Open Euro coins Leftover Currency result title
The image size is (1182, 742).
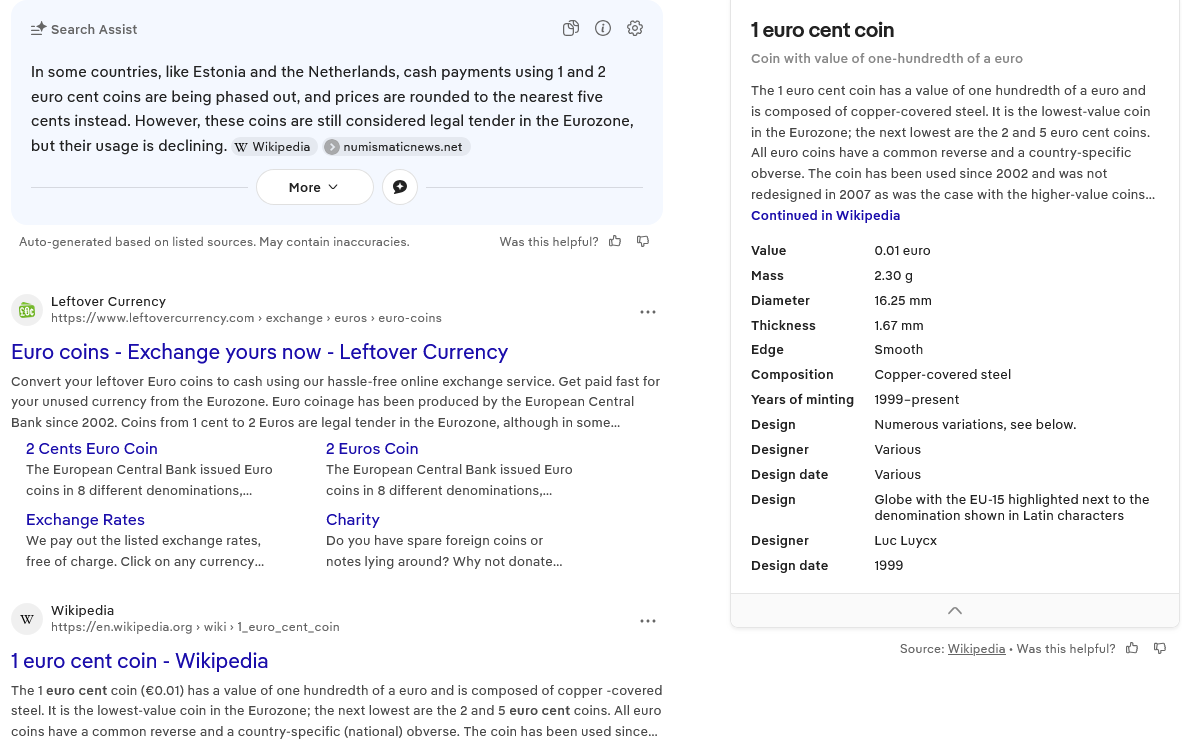259,352
